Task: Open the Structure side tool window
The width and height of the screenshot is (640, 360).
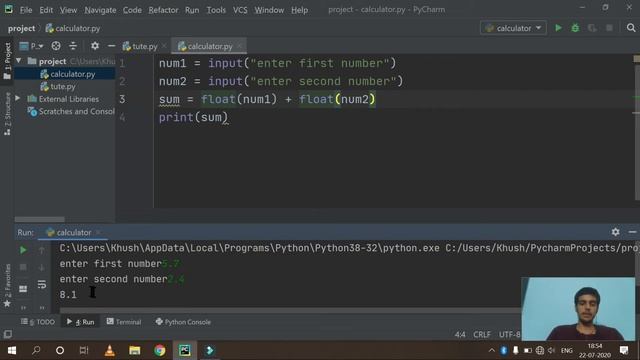Action: (7, 114)
